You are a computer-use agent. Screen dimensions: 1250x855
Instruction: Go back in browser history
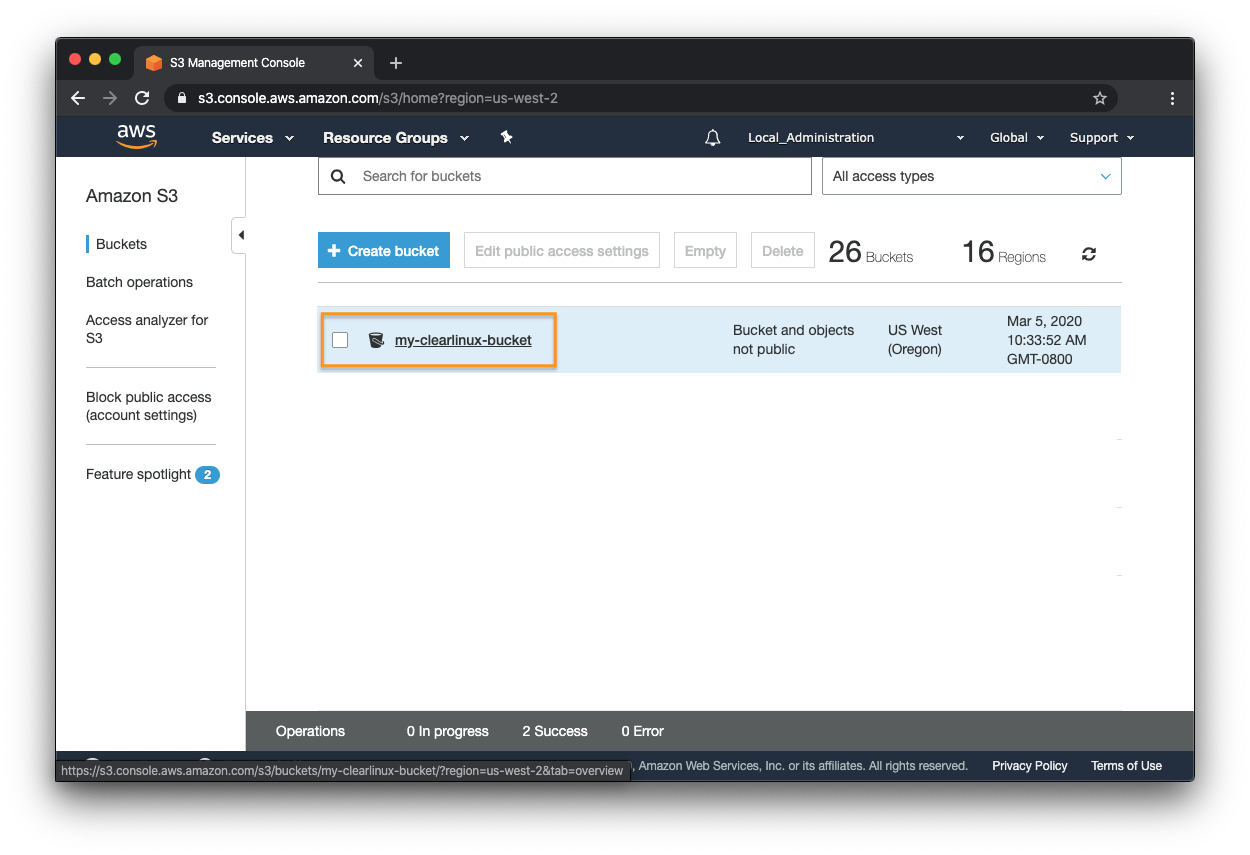[x=78, y=98]
